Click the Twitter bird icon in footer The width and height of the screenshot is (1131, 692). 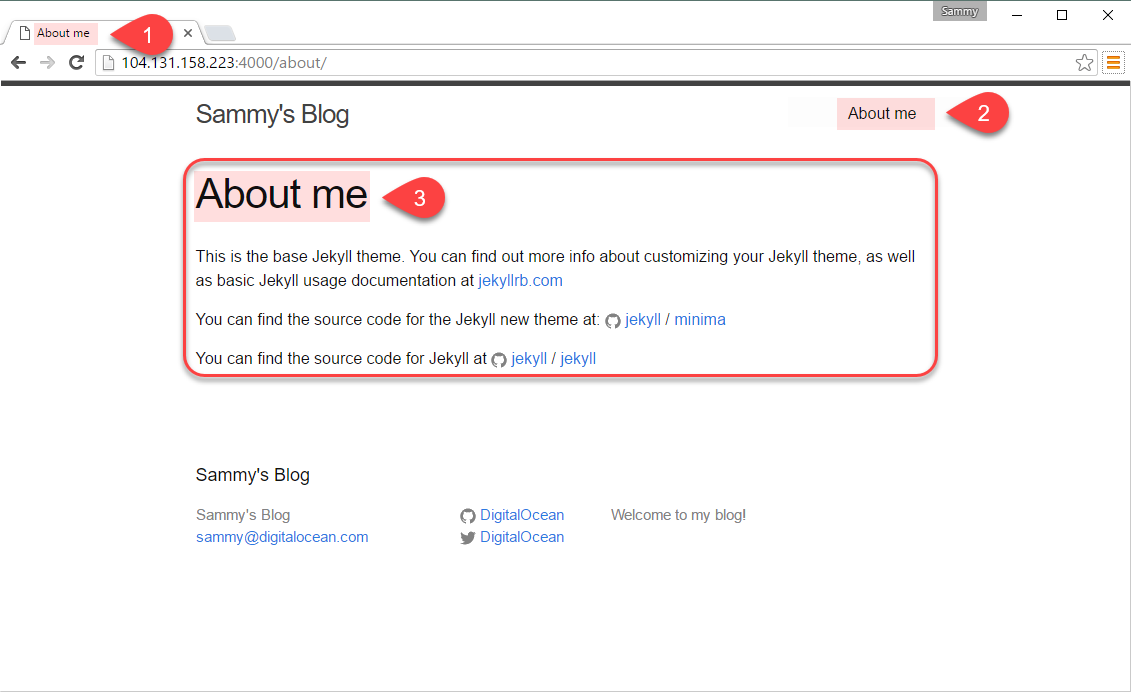pyautogui.click(x=467, y=538)
